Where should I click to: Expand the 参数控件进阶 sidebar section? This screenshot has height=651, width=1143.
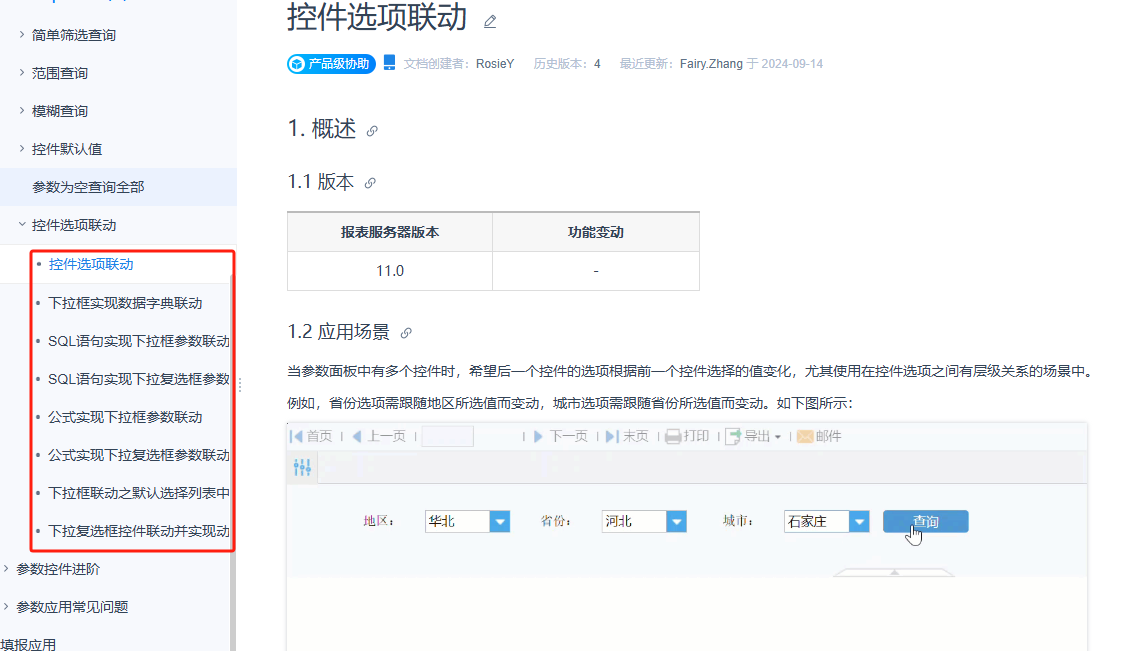coord(7,568)
